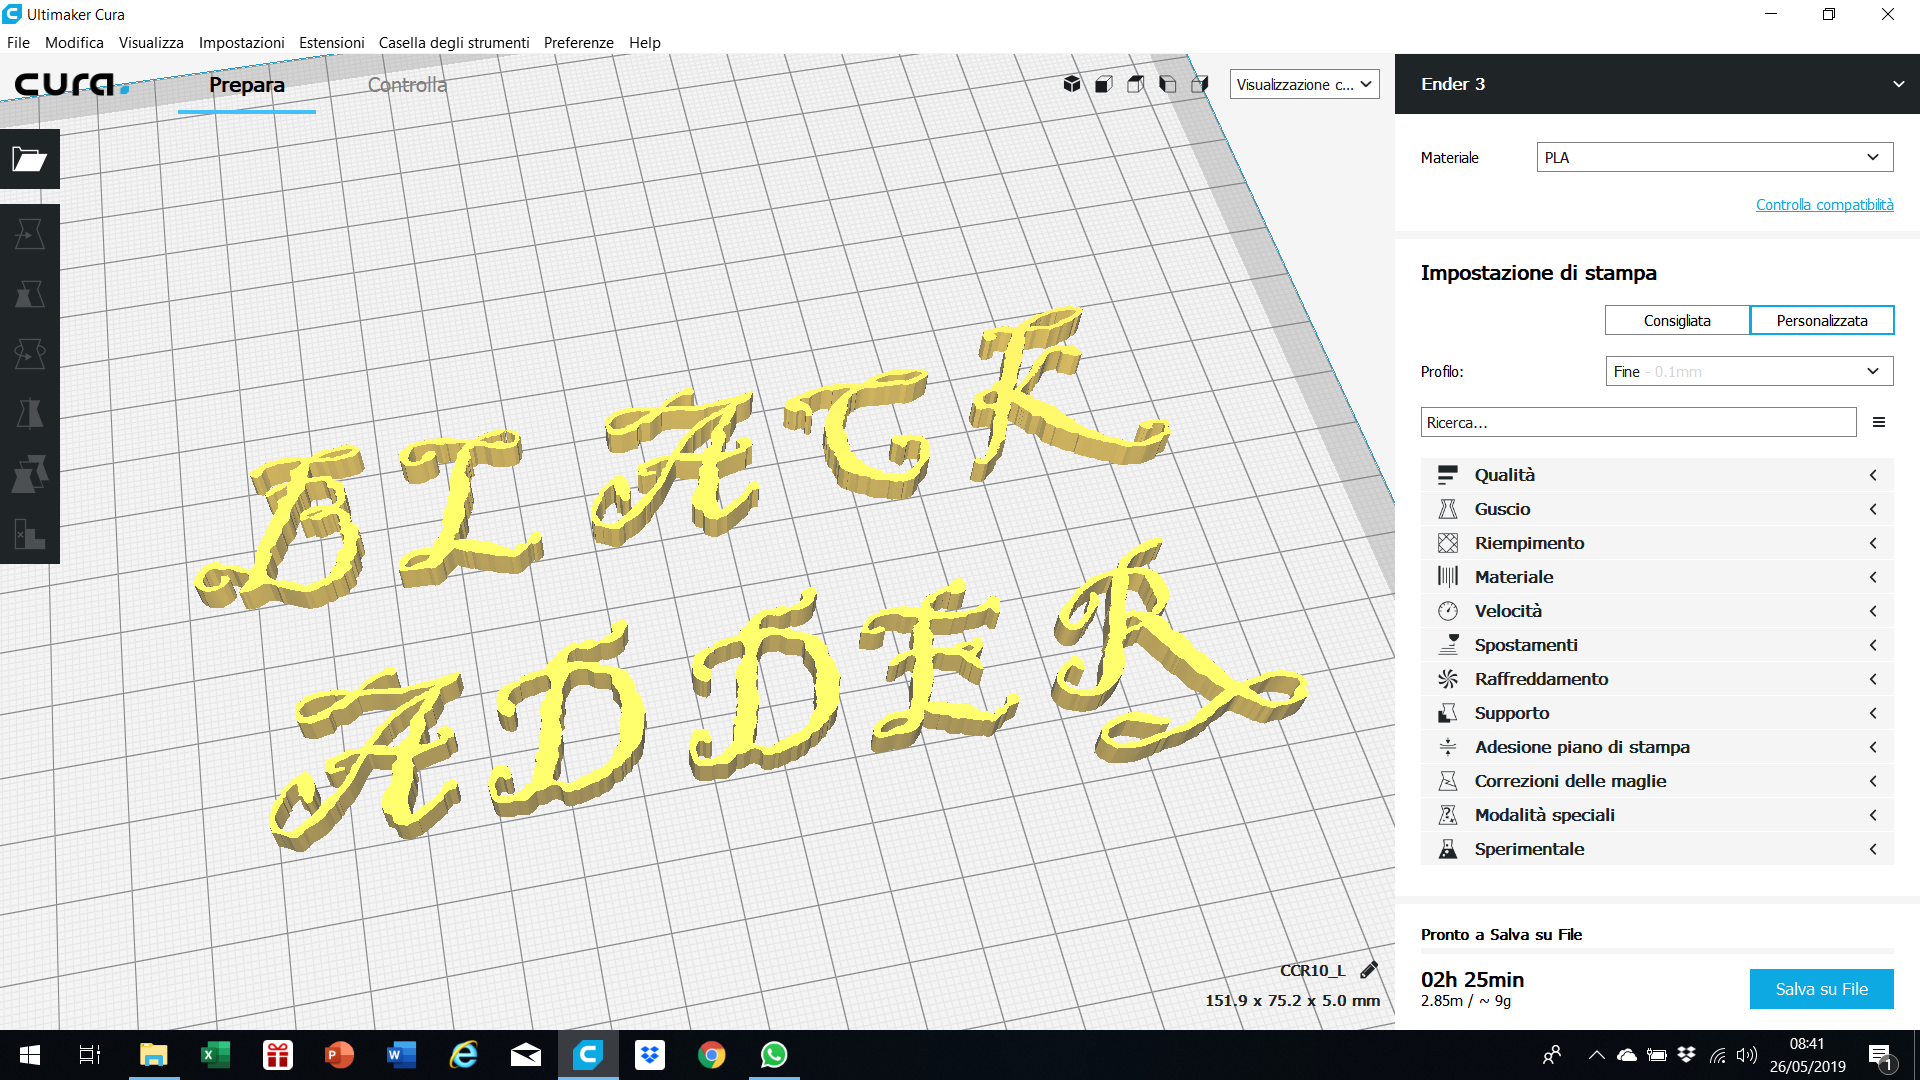Switch to the Controlla tab
This screenshot has height=1080, width=1920.
coord(407,85)
